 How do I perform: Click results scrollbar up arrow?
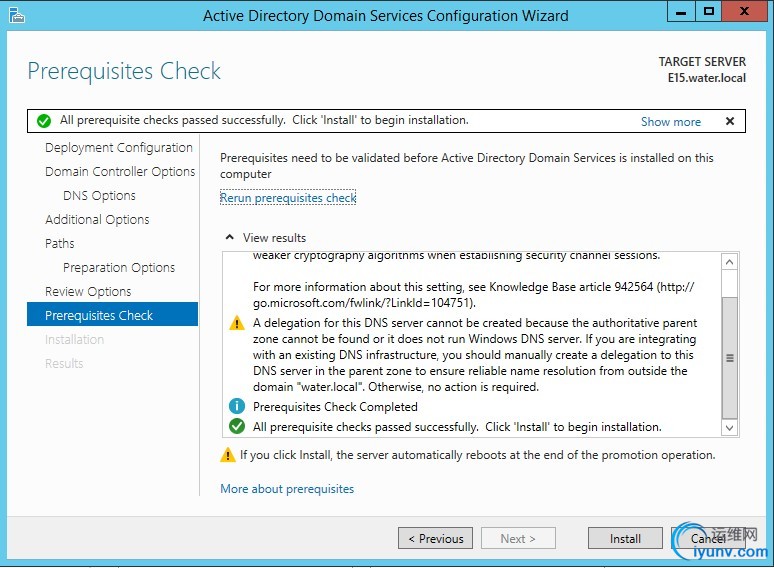tap(730, 262)
